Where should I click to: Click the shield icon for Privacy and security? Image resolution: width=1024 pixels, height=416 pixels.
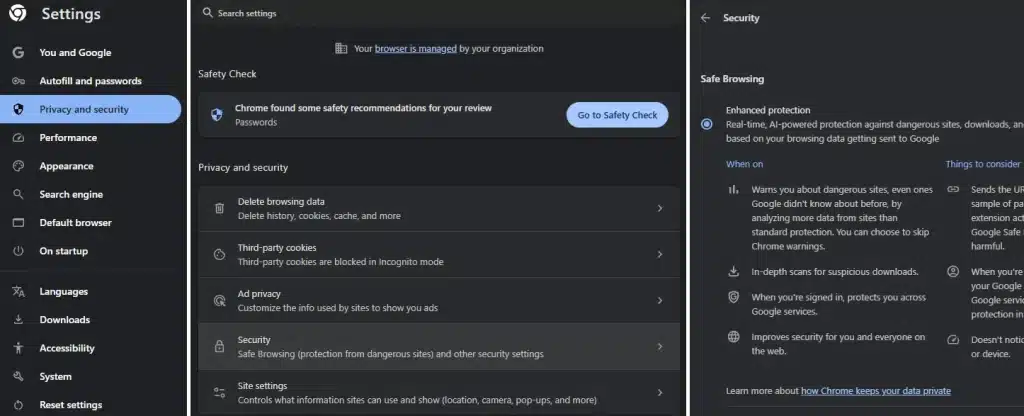pyautogui.click(x=18, y=110)
